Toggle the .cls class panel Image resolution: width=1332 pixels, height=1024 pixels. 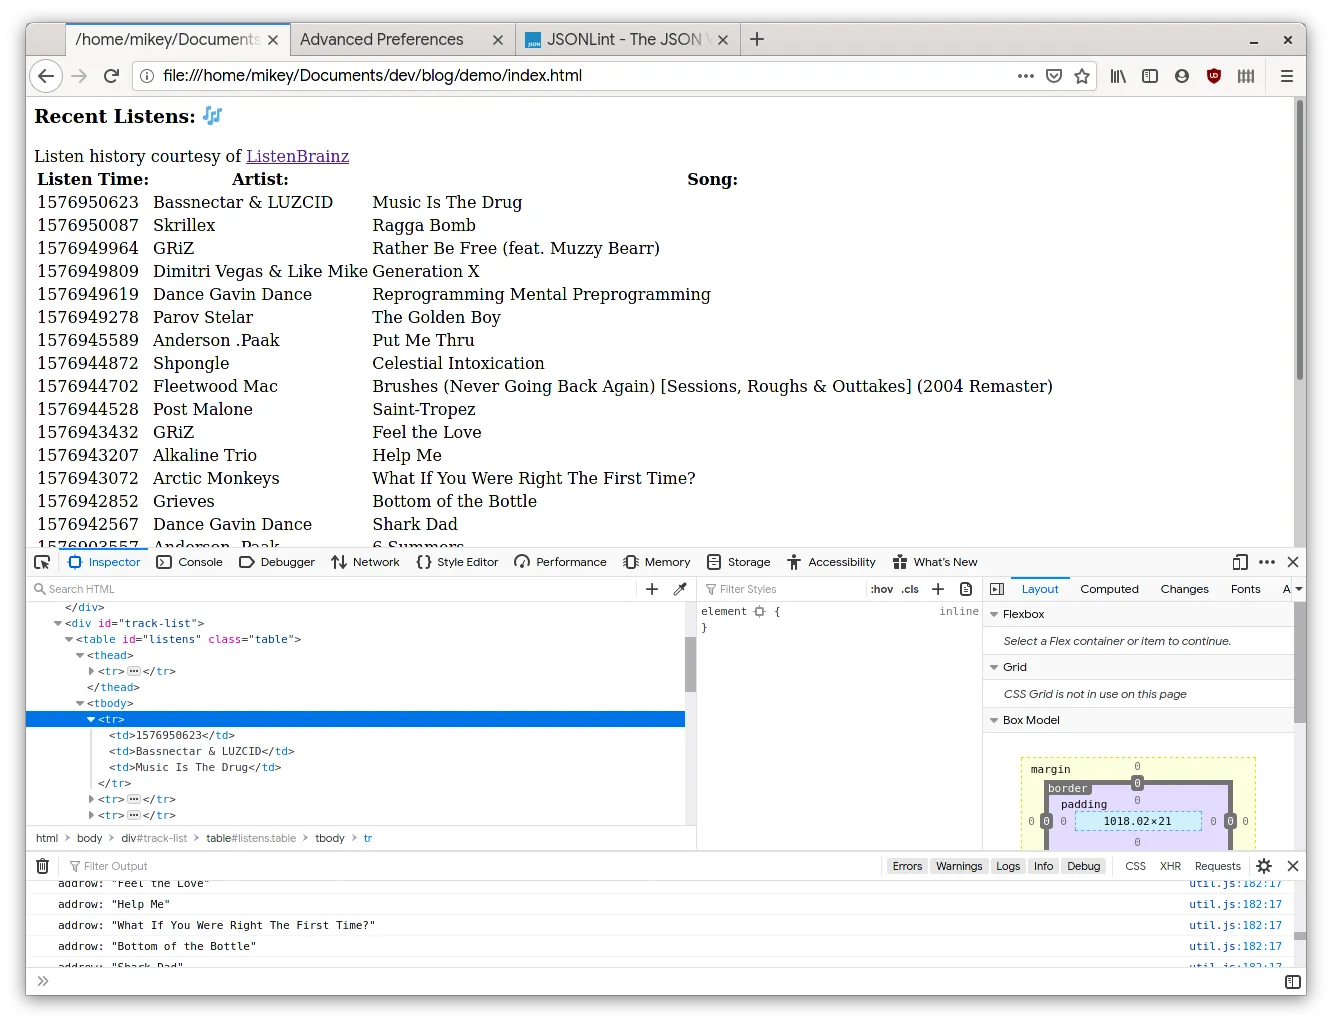click(x=910, y=589)
